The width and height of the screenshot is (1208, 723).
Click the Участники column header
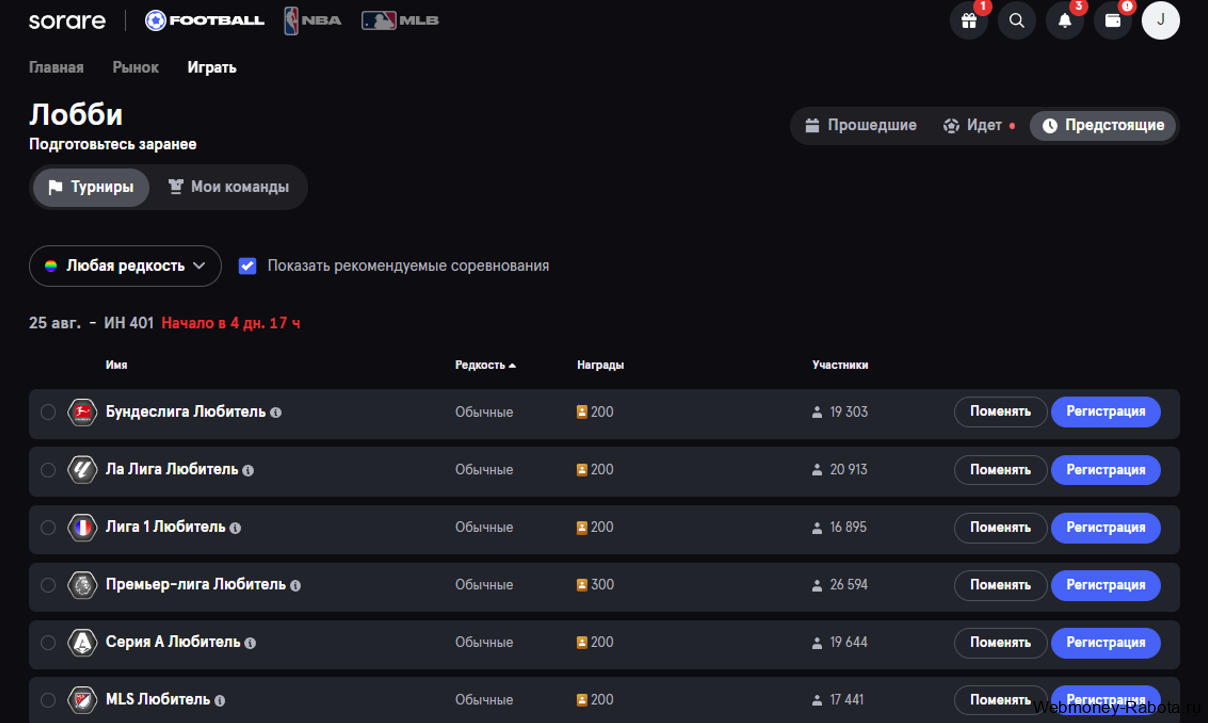[x=840, y=365]
